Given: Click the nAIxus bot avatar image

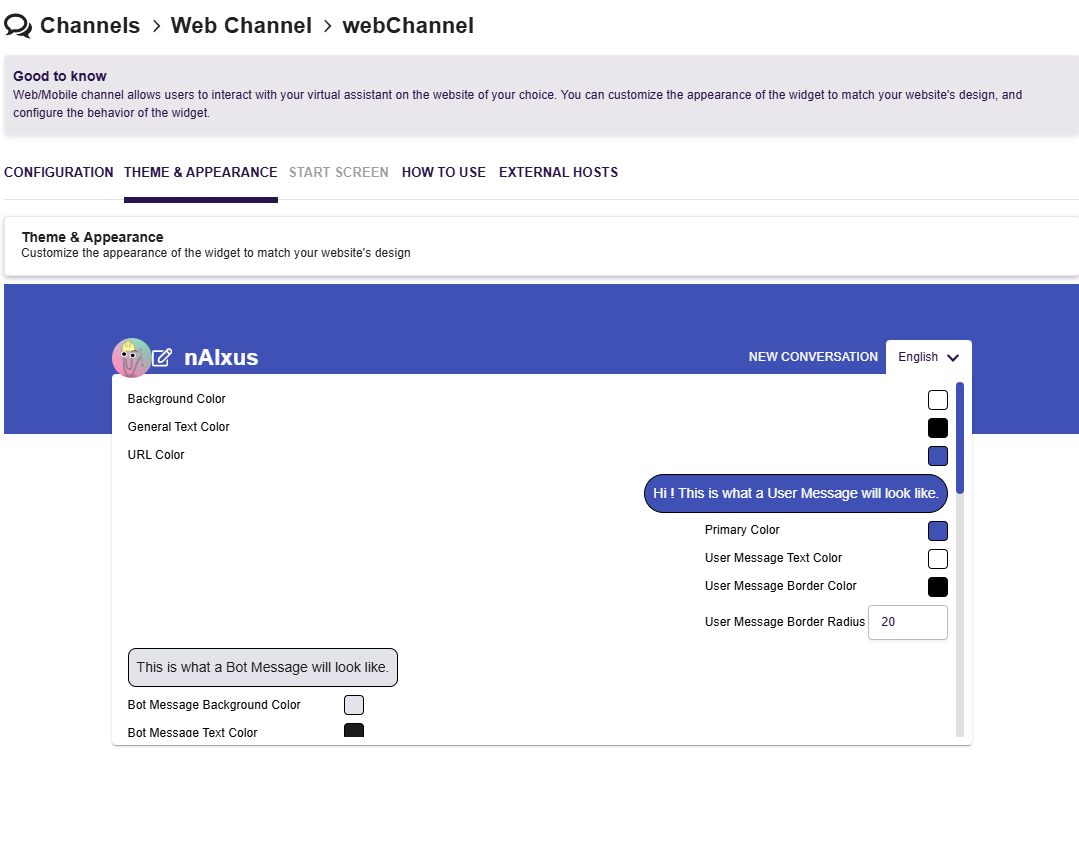Looking at the screenshot, I should [131, 358].
